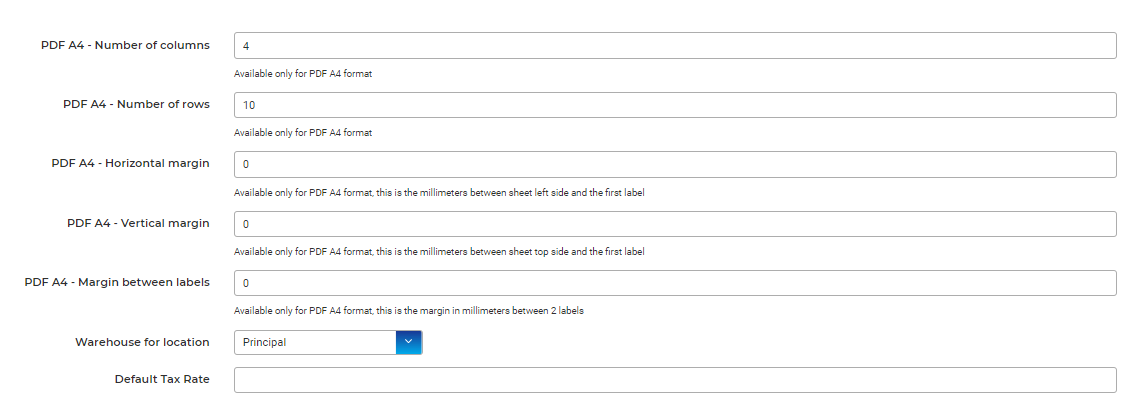Click the 'PDF A4 - Margin between labels' label
This screenshot has height=412, width=1147.
pyautogui.click(x=117, y=282)
